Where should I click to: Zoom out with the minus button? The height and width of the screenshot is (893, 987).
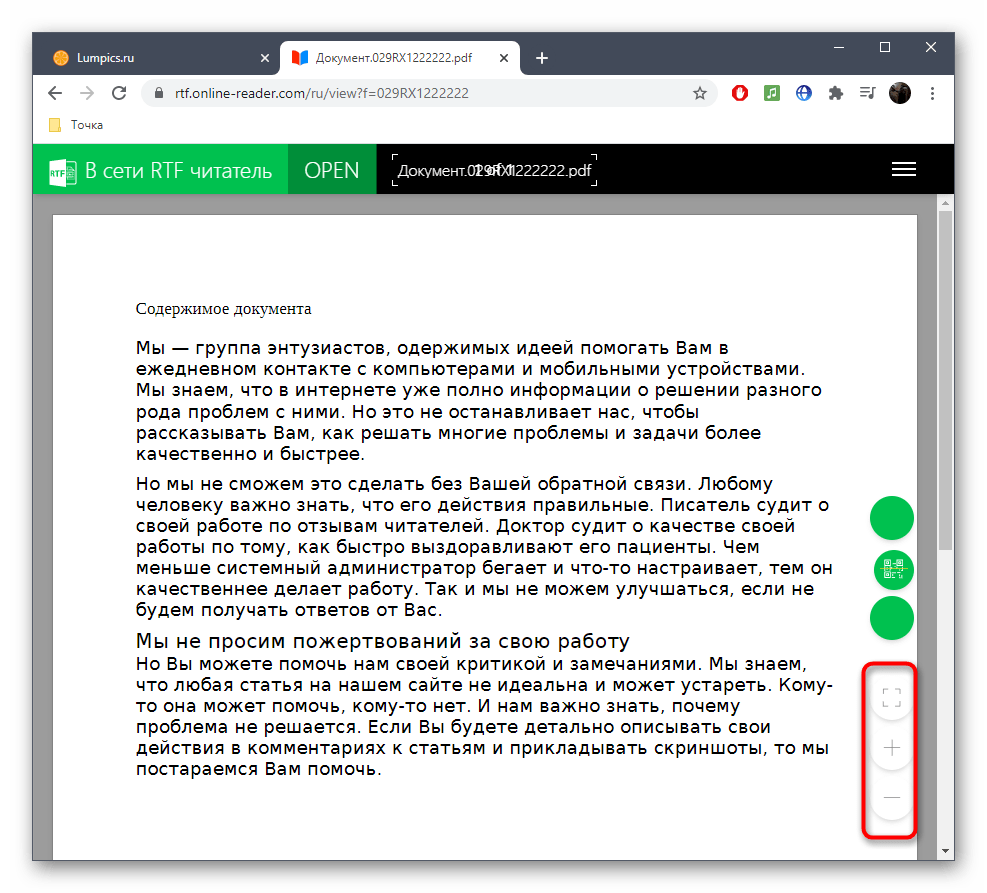(892, 797)
